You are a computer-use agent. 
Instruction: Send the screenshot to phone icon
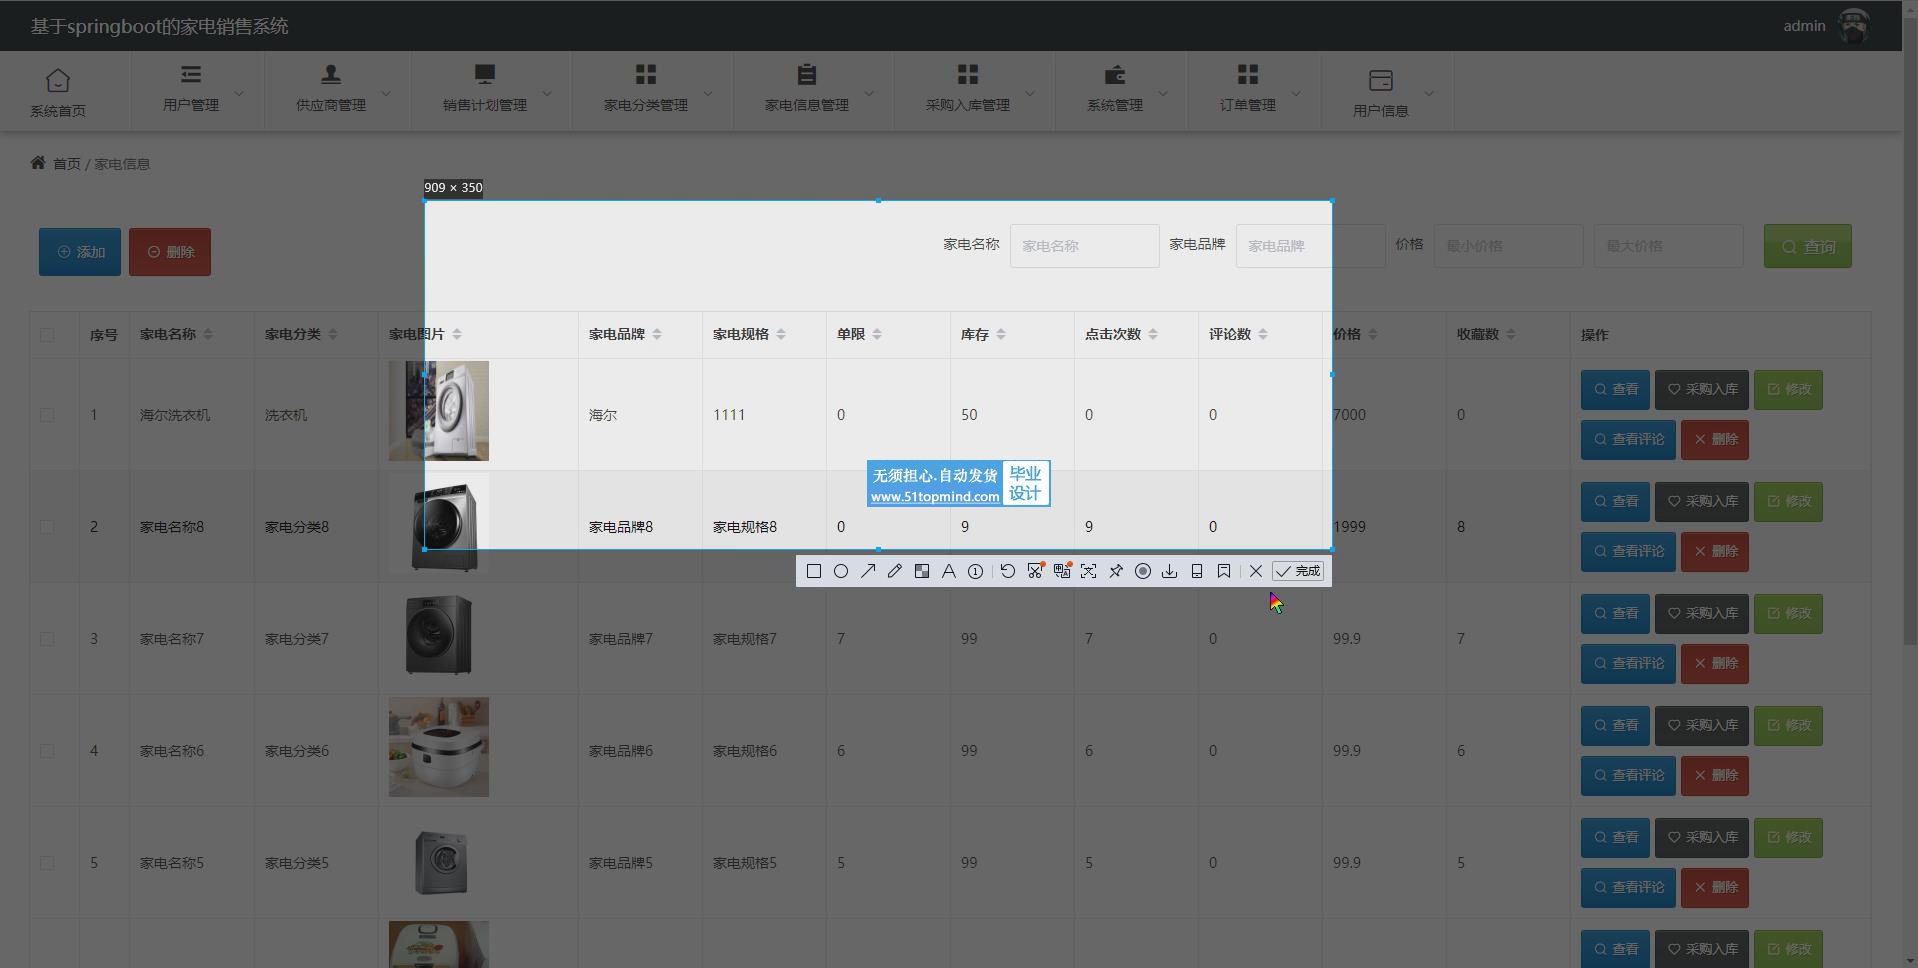(x=1197, y=571)
